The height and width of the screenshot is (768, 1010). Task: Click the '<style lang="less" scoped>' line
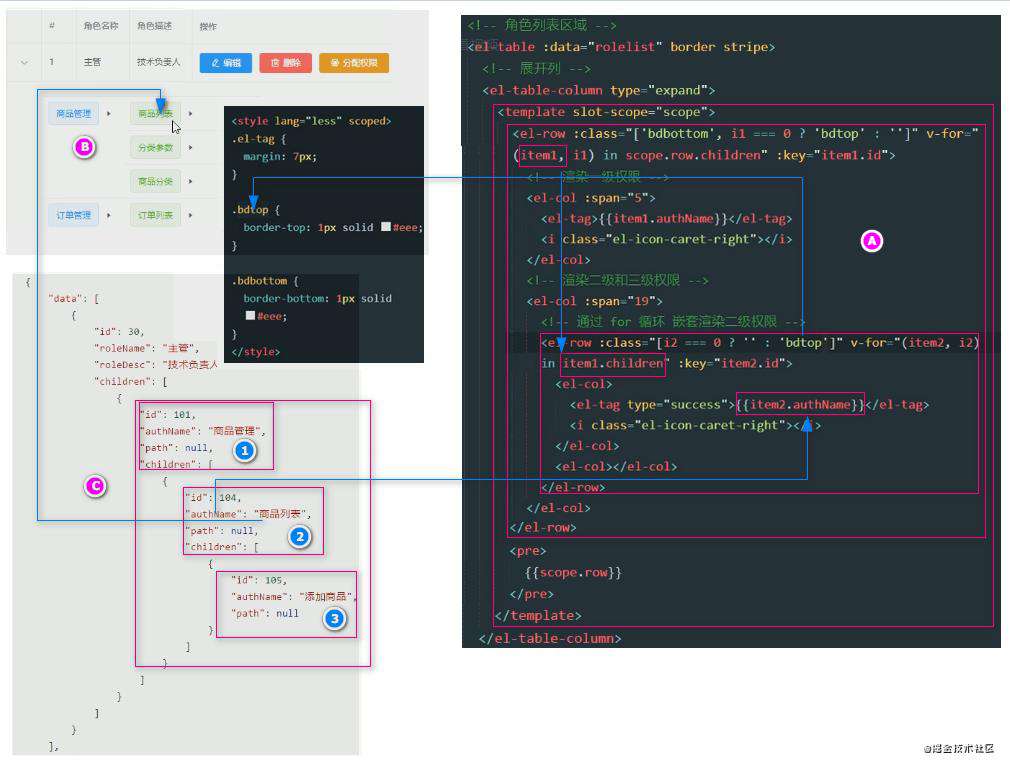[311, 121]
